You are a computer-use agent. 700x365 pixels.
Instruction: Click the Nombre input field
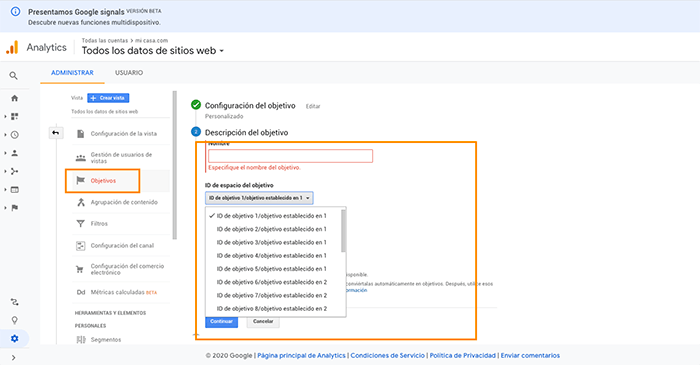pyautogui.click(x=290, y=156)
